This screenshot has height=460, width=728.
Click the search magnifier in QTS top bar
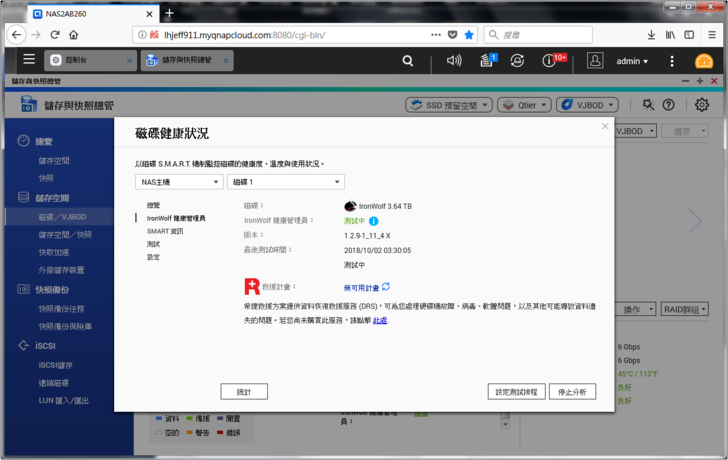click(407, 61)
